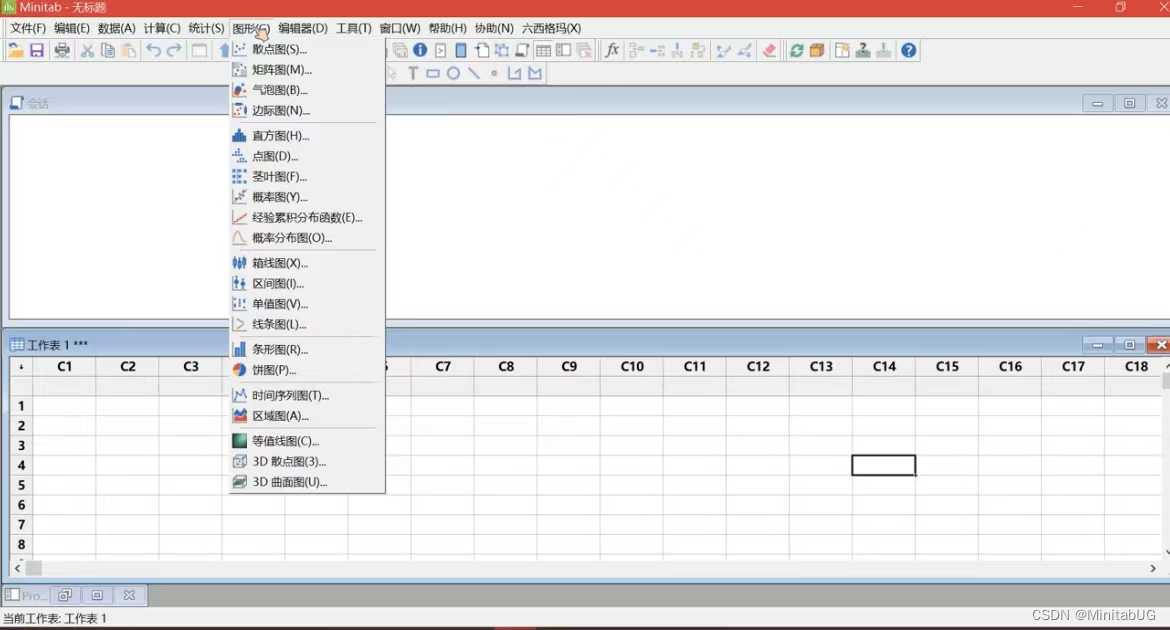Choose 单值图(V) menu entry
The height and width of the screenshot is (630, 1170).
pyautogui.click(x=307, y=304)
